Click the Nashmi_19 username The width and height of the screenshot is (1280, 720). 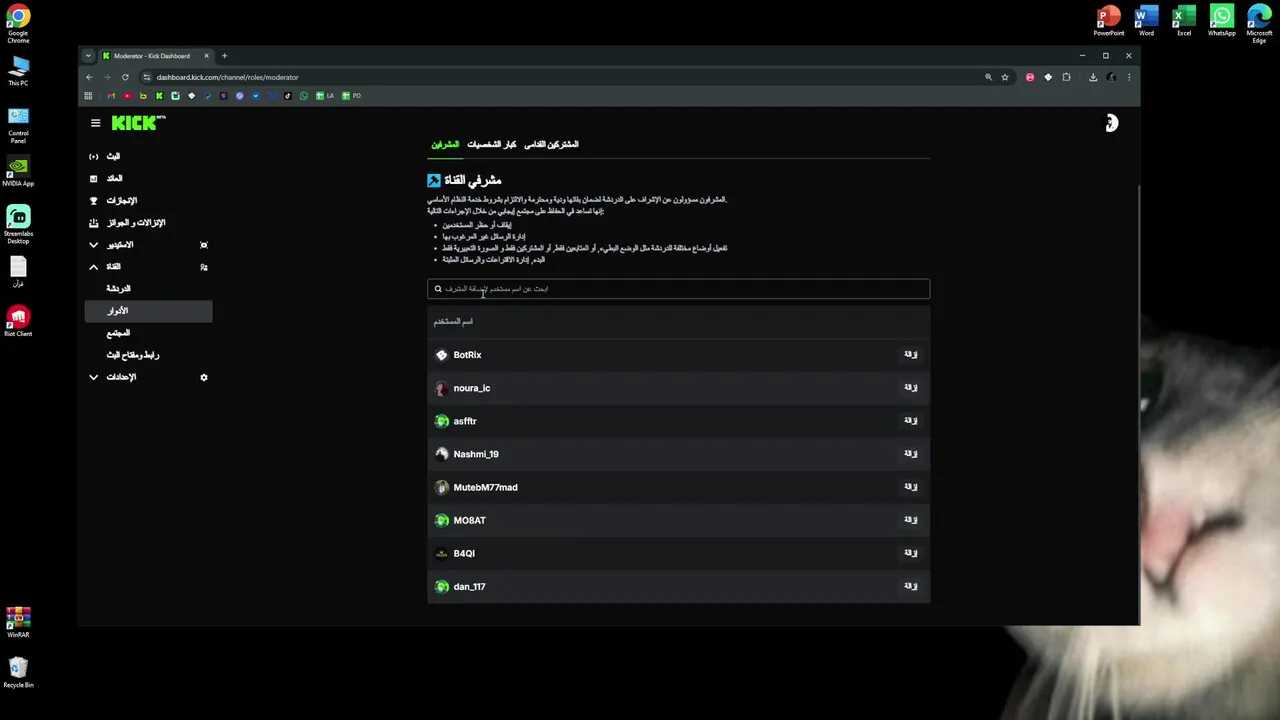pyautogui.click(x=476, y=454)
